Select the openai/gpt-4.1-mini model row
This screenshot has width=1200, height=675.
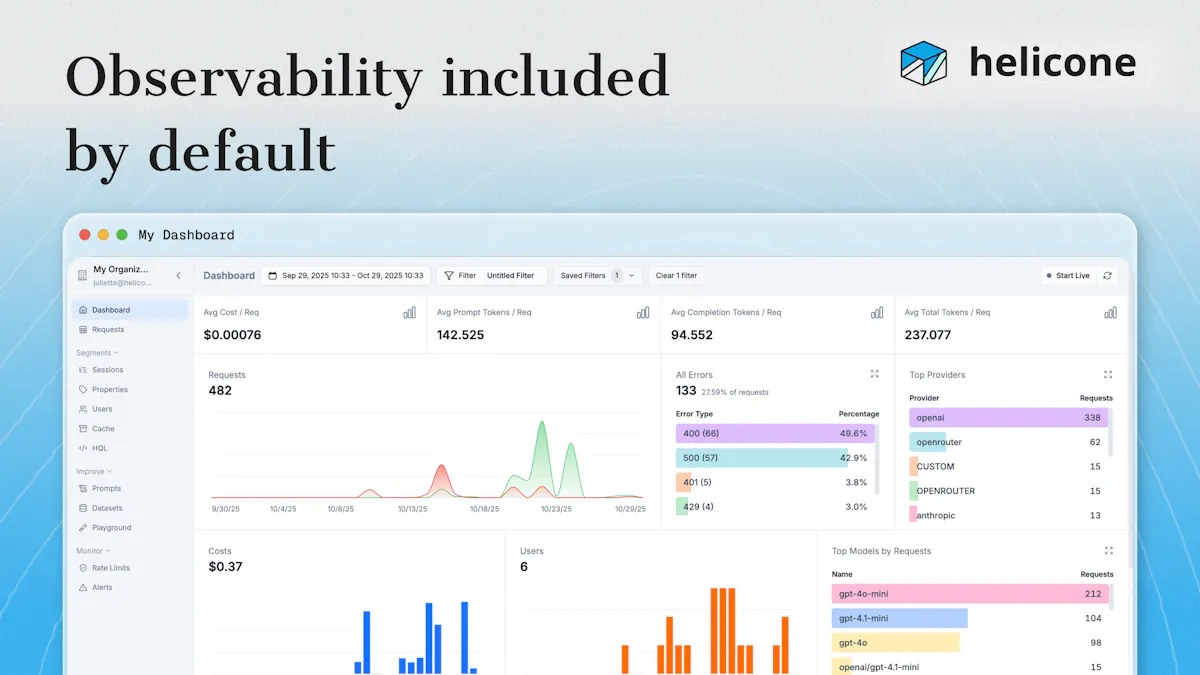[x=969, y=667]
